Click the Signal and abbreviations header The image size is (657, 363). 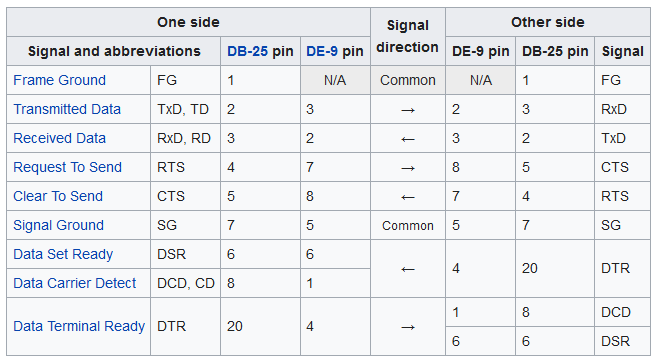(x=114, y=51)
